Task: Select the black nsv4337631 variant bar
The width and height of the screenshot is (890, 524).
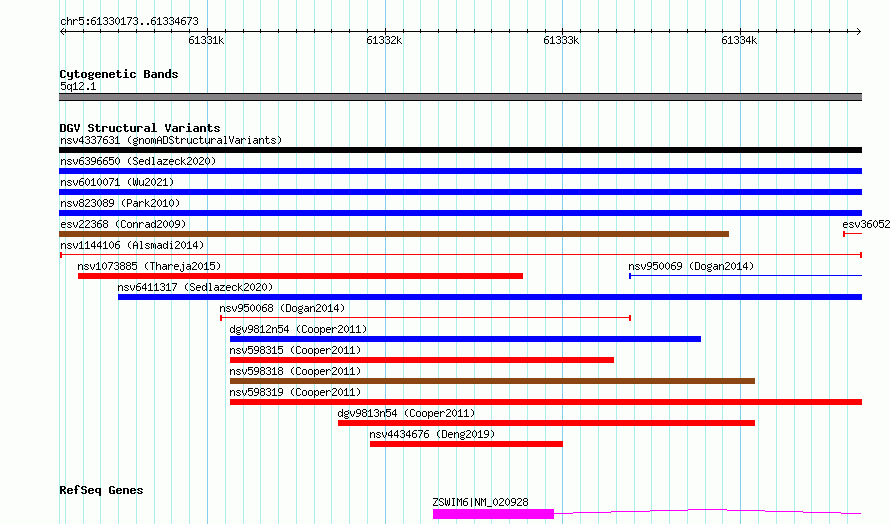Action: tap(460, 150)
